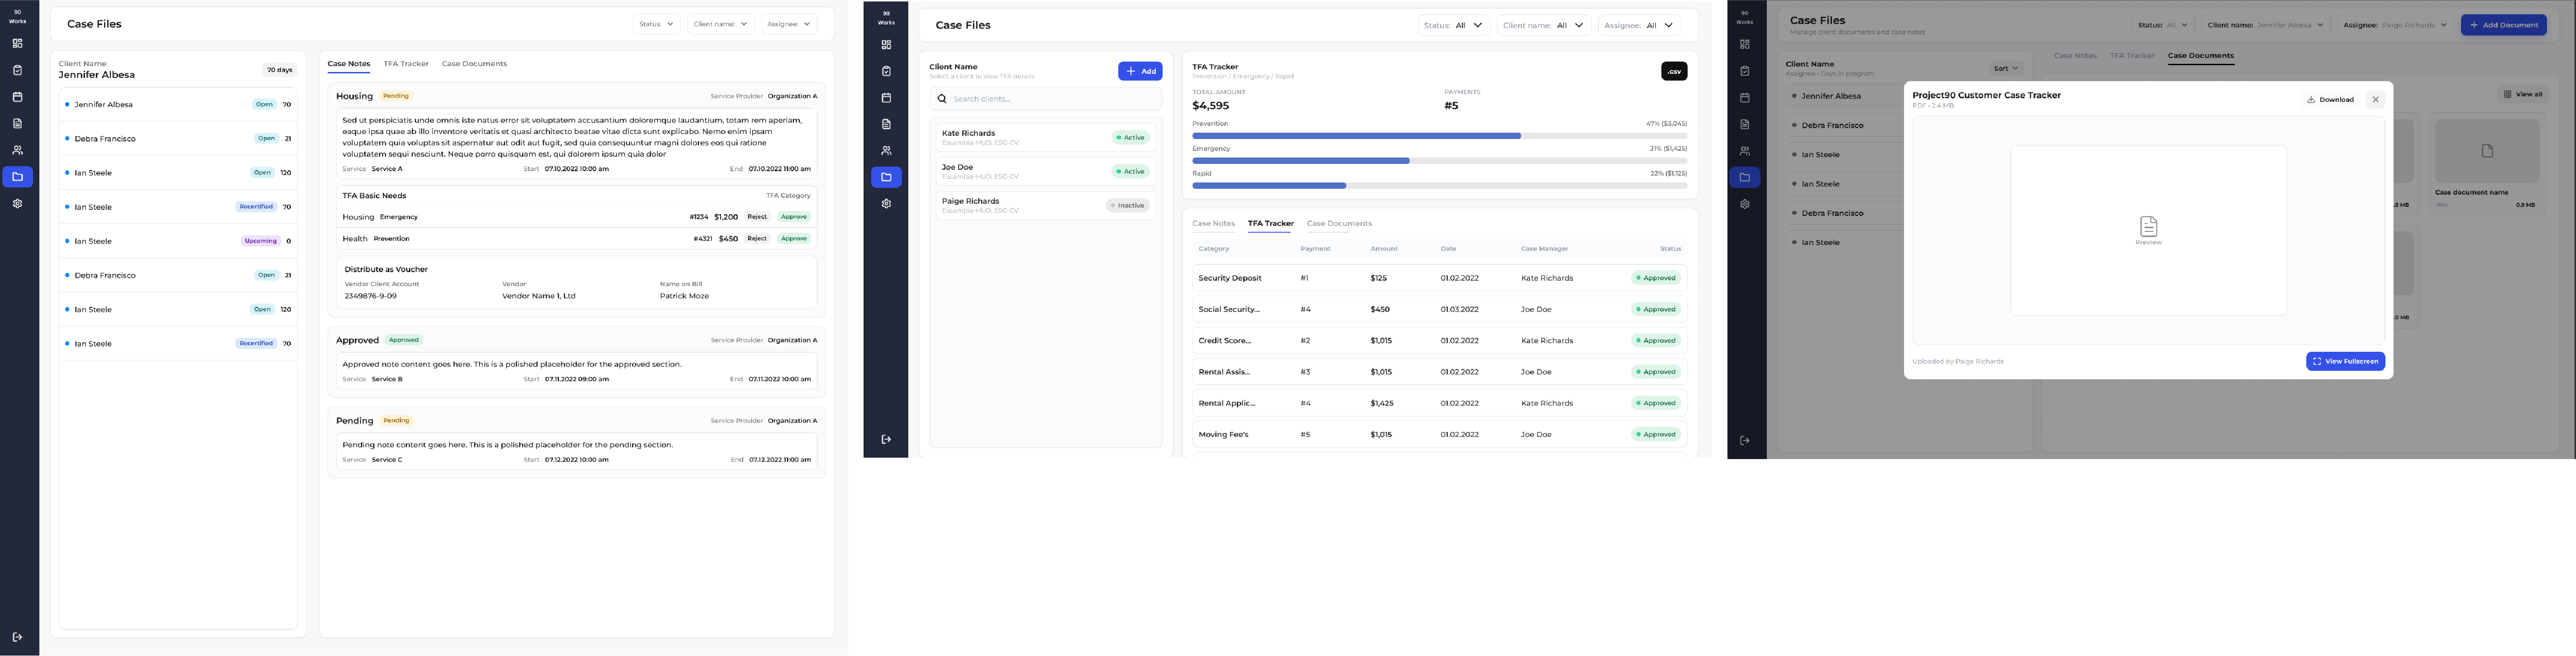
Task: Open the Security Deposit payment row
Action: (1439, 278)
